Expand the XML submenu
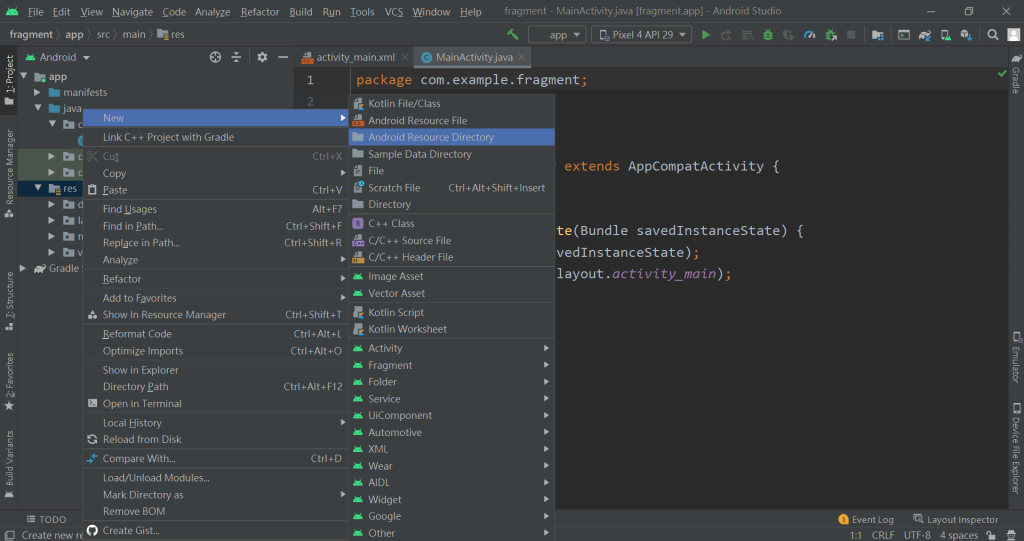Viewport: 1024px width, 541px height. [x=452, y=449]
